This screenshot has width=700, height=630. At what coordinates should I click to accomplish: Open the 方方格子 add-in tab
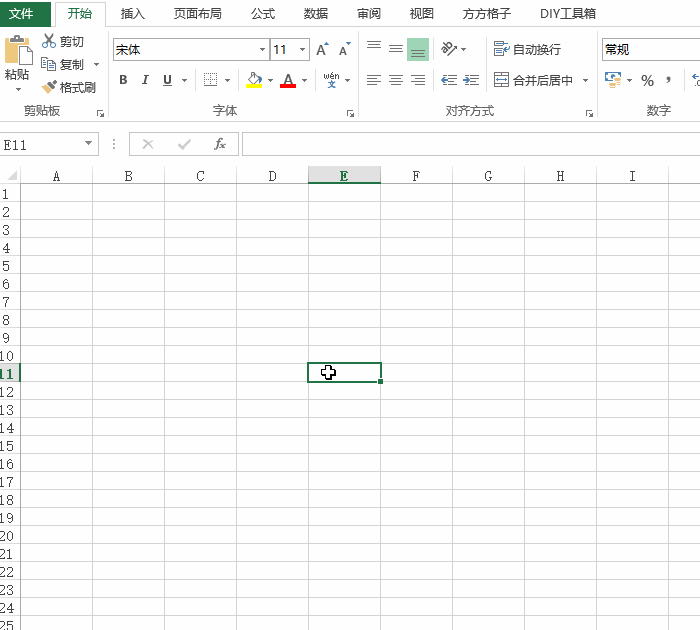coord(487,13)
